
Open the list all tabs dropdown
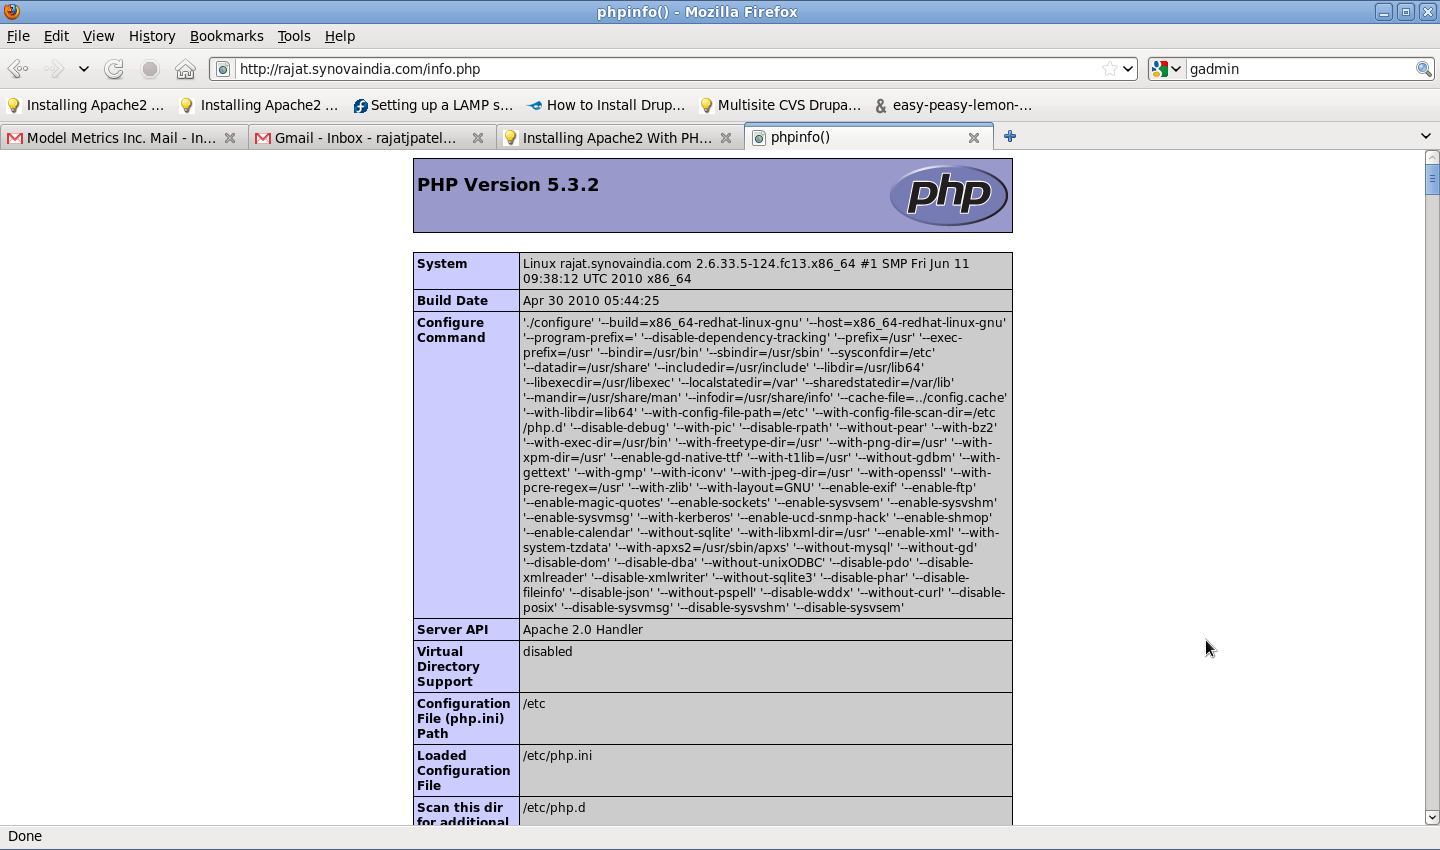point(1426,136)
